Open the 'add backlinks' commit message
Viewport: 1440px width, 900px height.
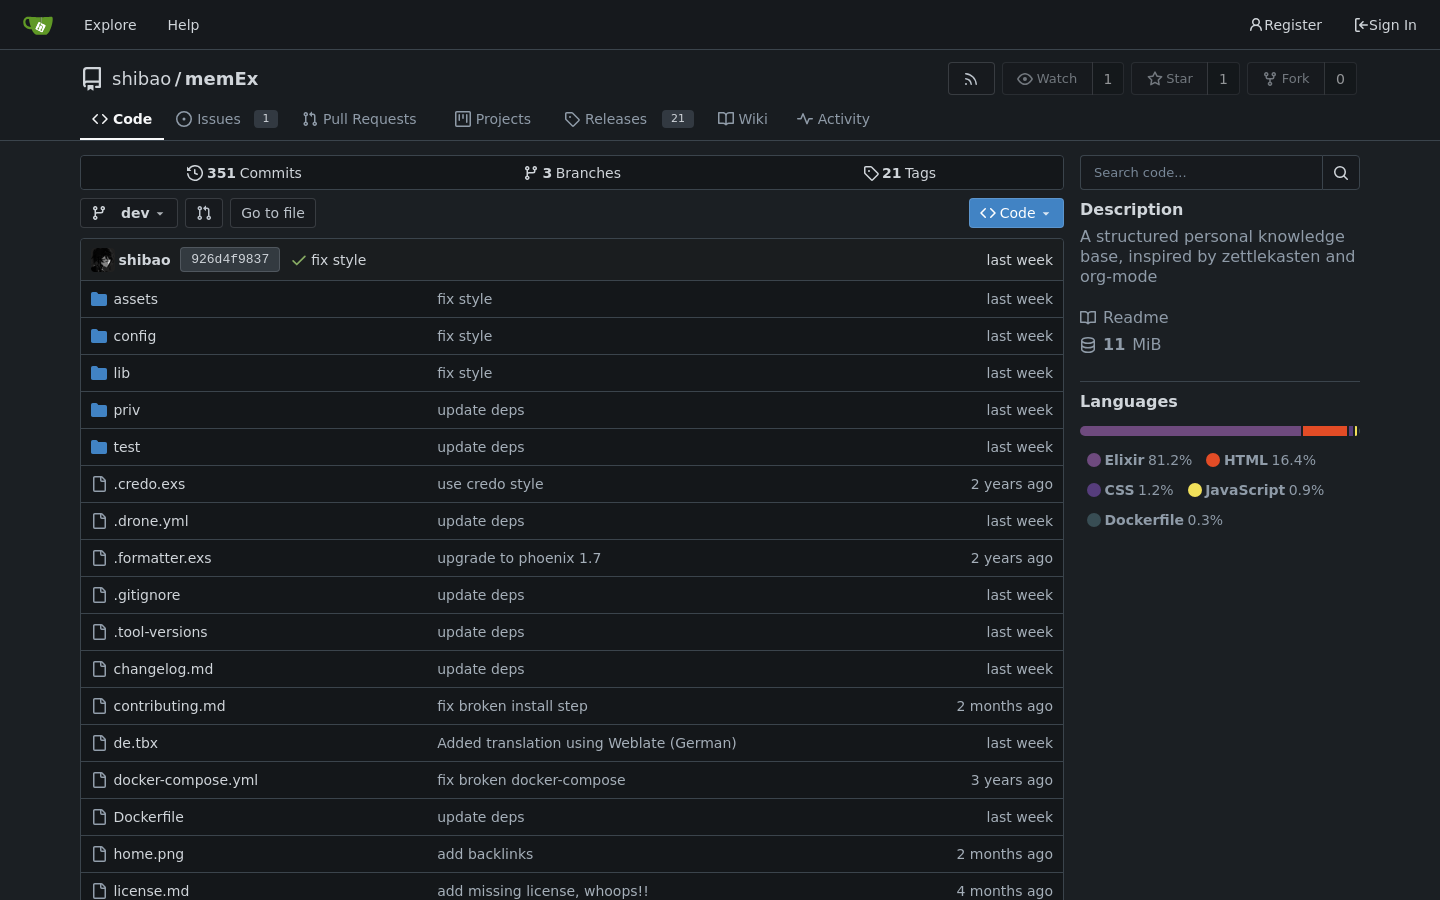click(485, 854)
